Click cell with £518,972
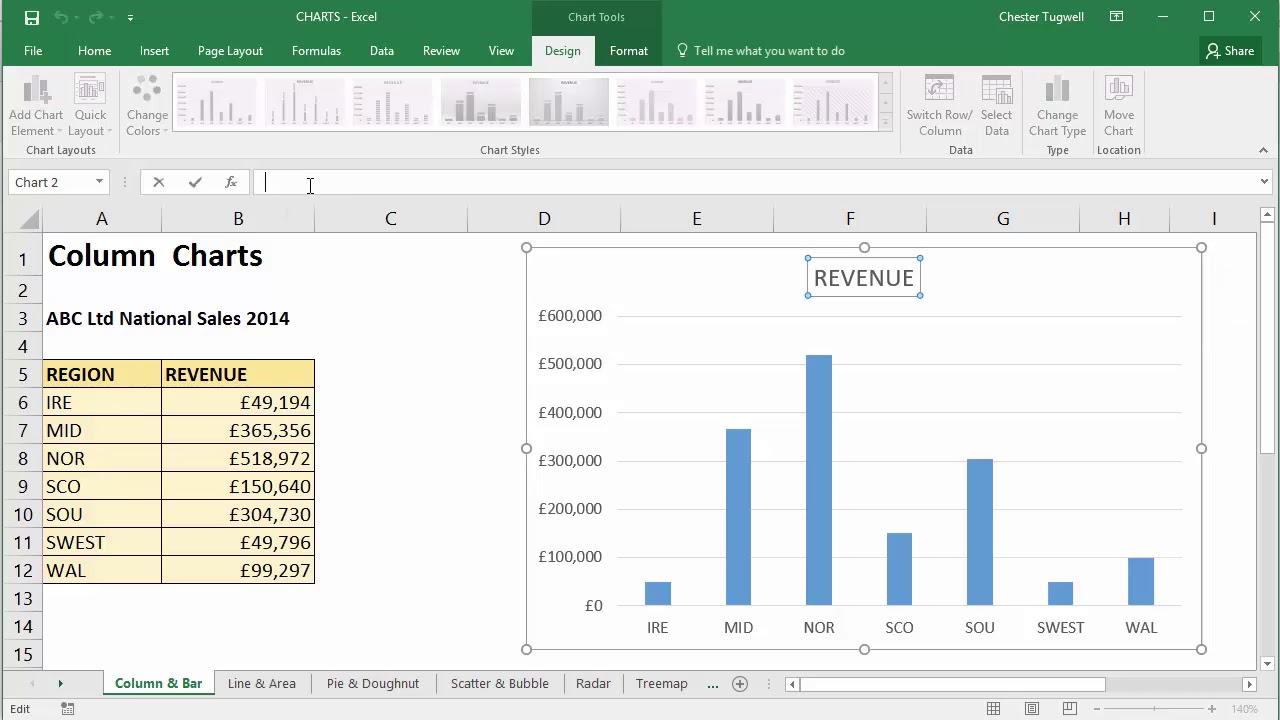The width and height of the screenshot is (1280, 720). pos(238,458)
